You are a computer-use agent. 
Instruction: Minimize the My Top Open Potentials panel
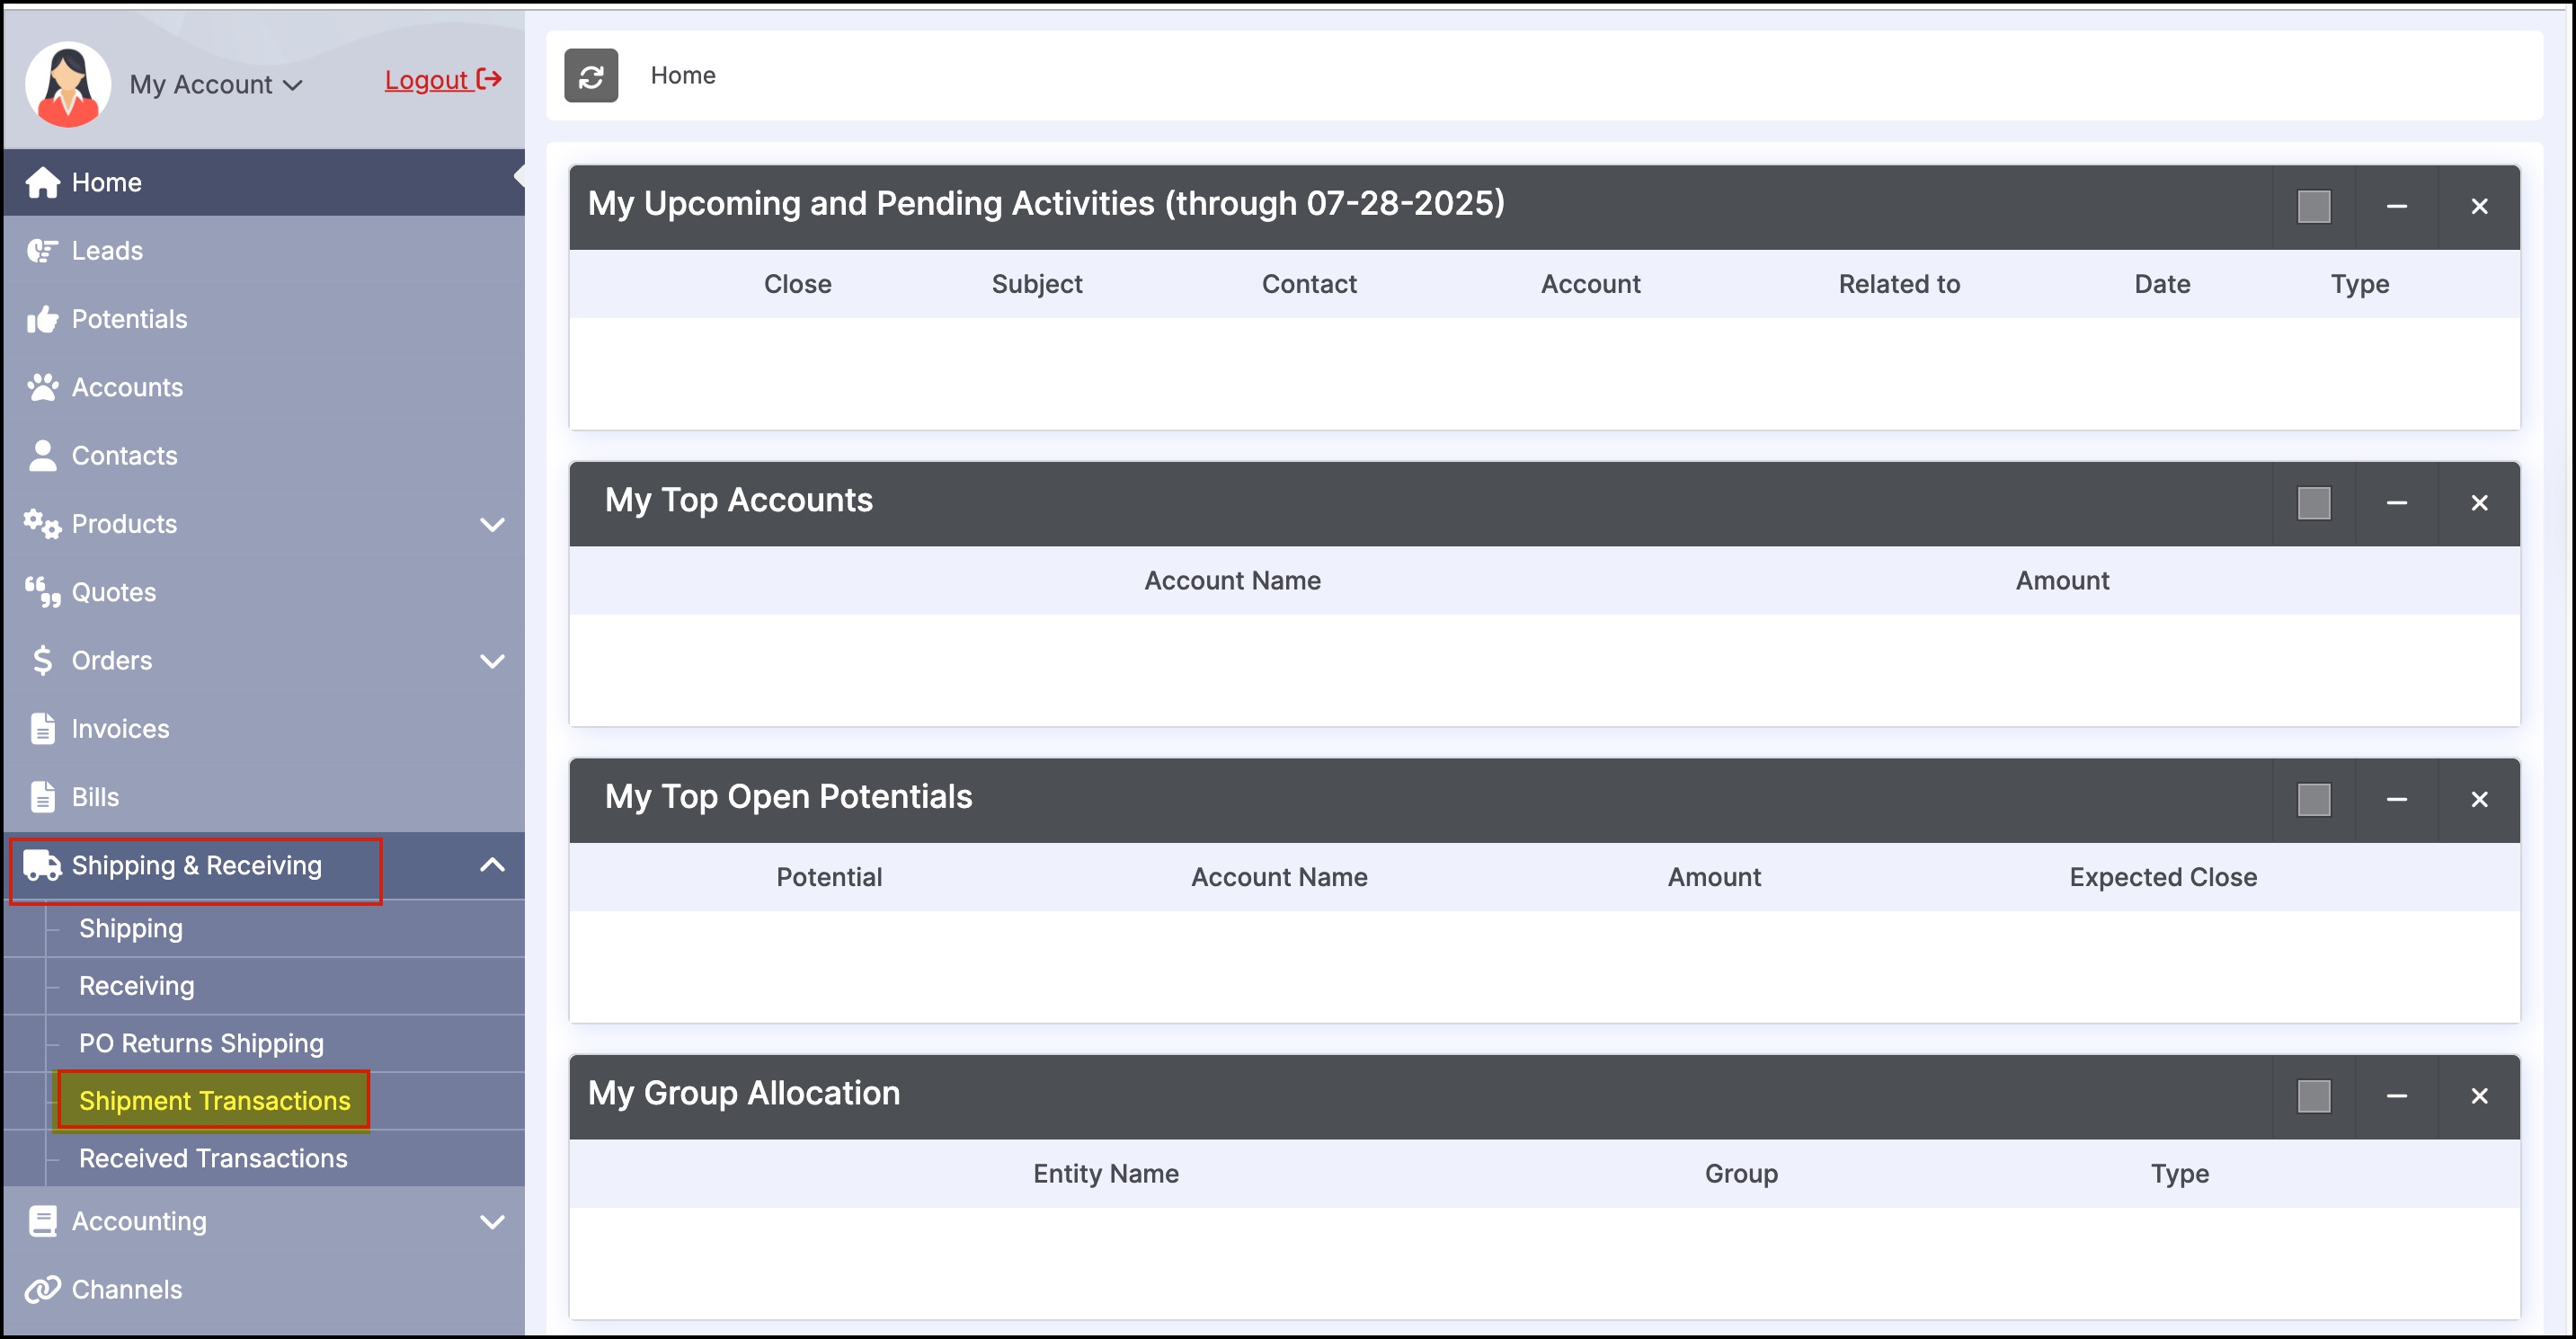click(x=2397, y=800)
